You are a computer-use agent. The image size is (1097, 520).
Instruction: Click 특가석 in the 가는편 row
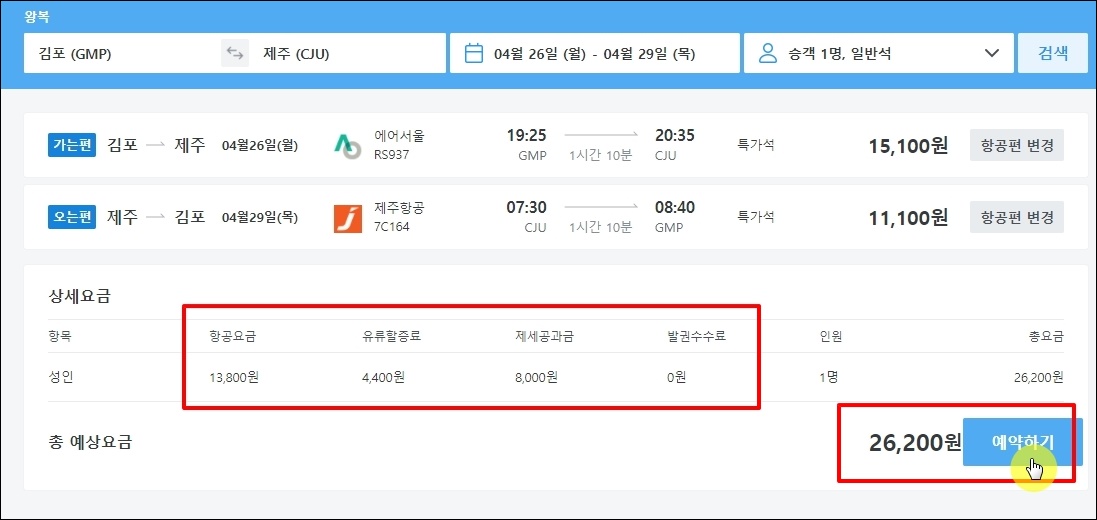pos(756,146)
